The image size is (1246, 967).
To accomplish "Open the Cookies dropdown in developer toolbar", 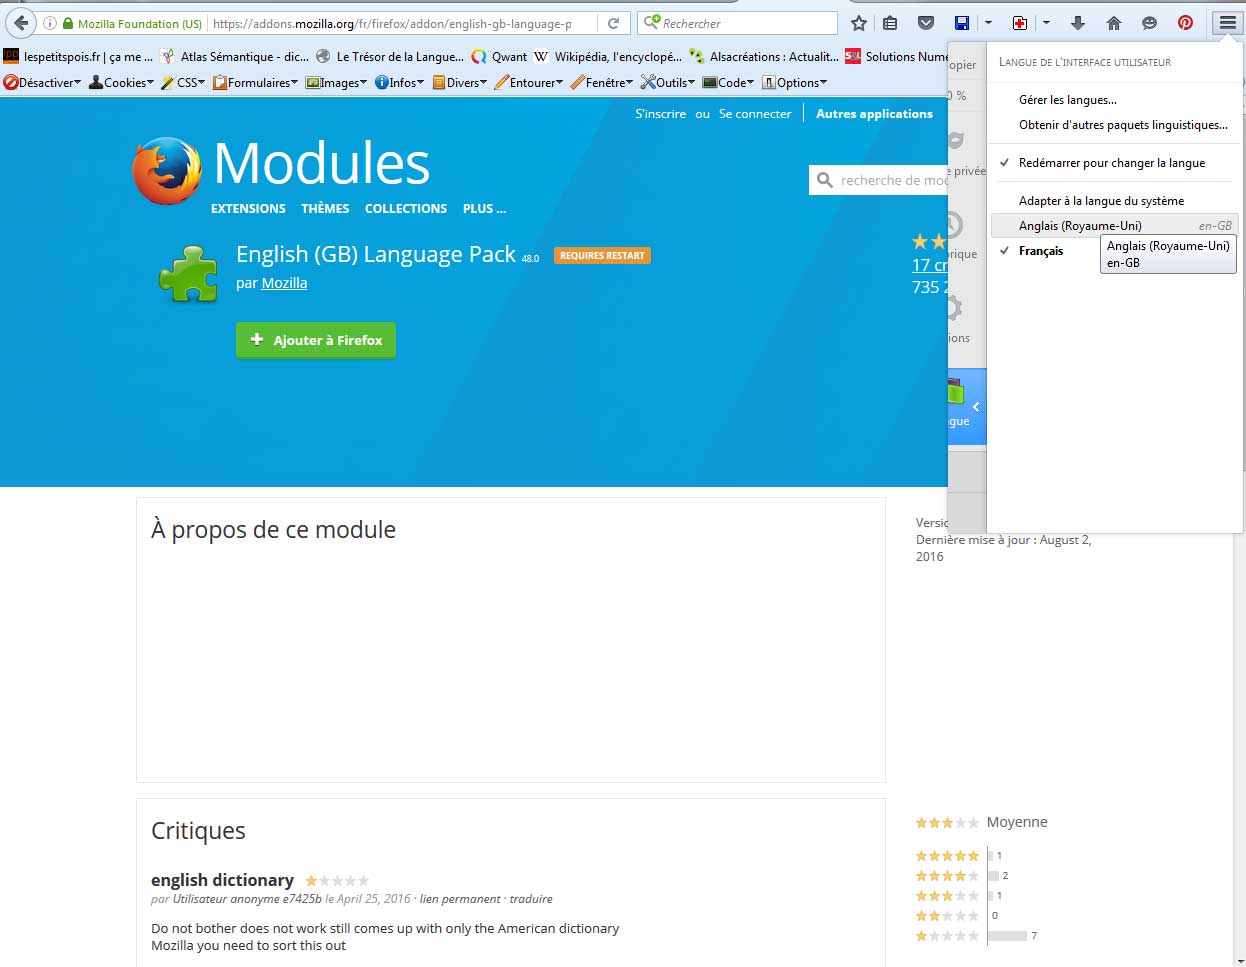I will point(123,83).
